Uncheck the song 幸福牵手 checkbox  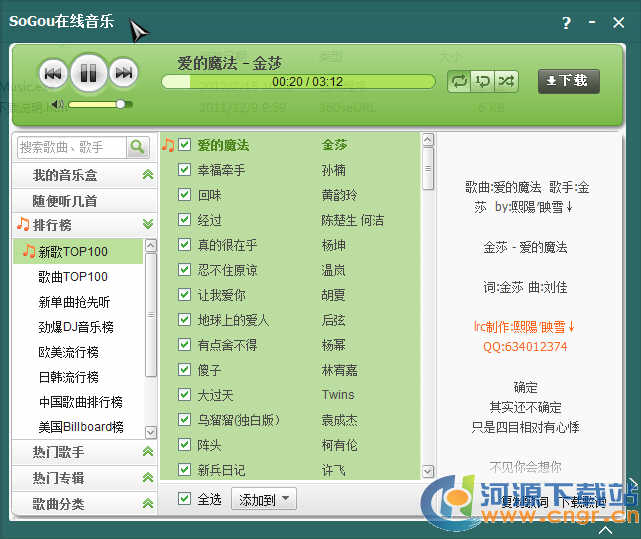(184, 170)
